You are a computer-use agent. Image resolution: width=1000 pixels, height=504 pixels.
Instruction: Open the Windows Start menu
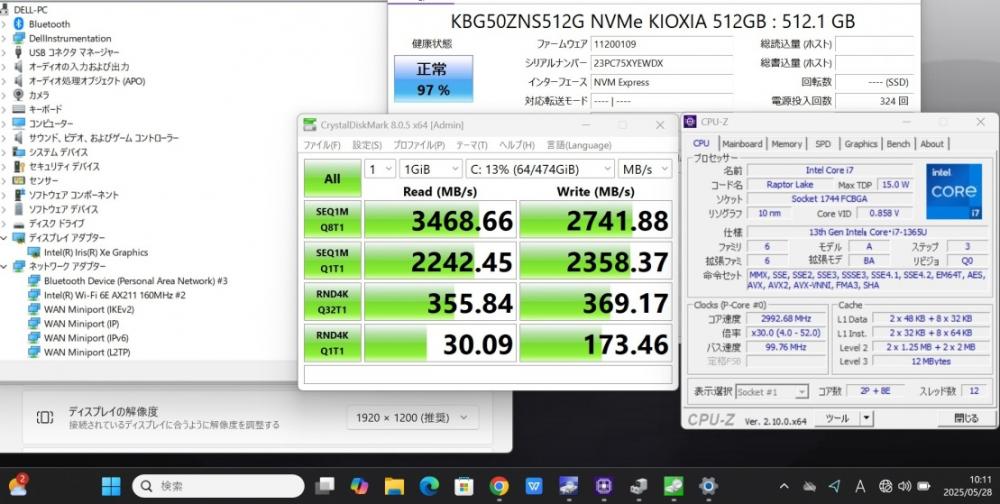click(x=111, y=486)
